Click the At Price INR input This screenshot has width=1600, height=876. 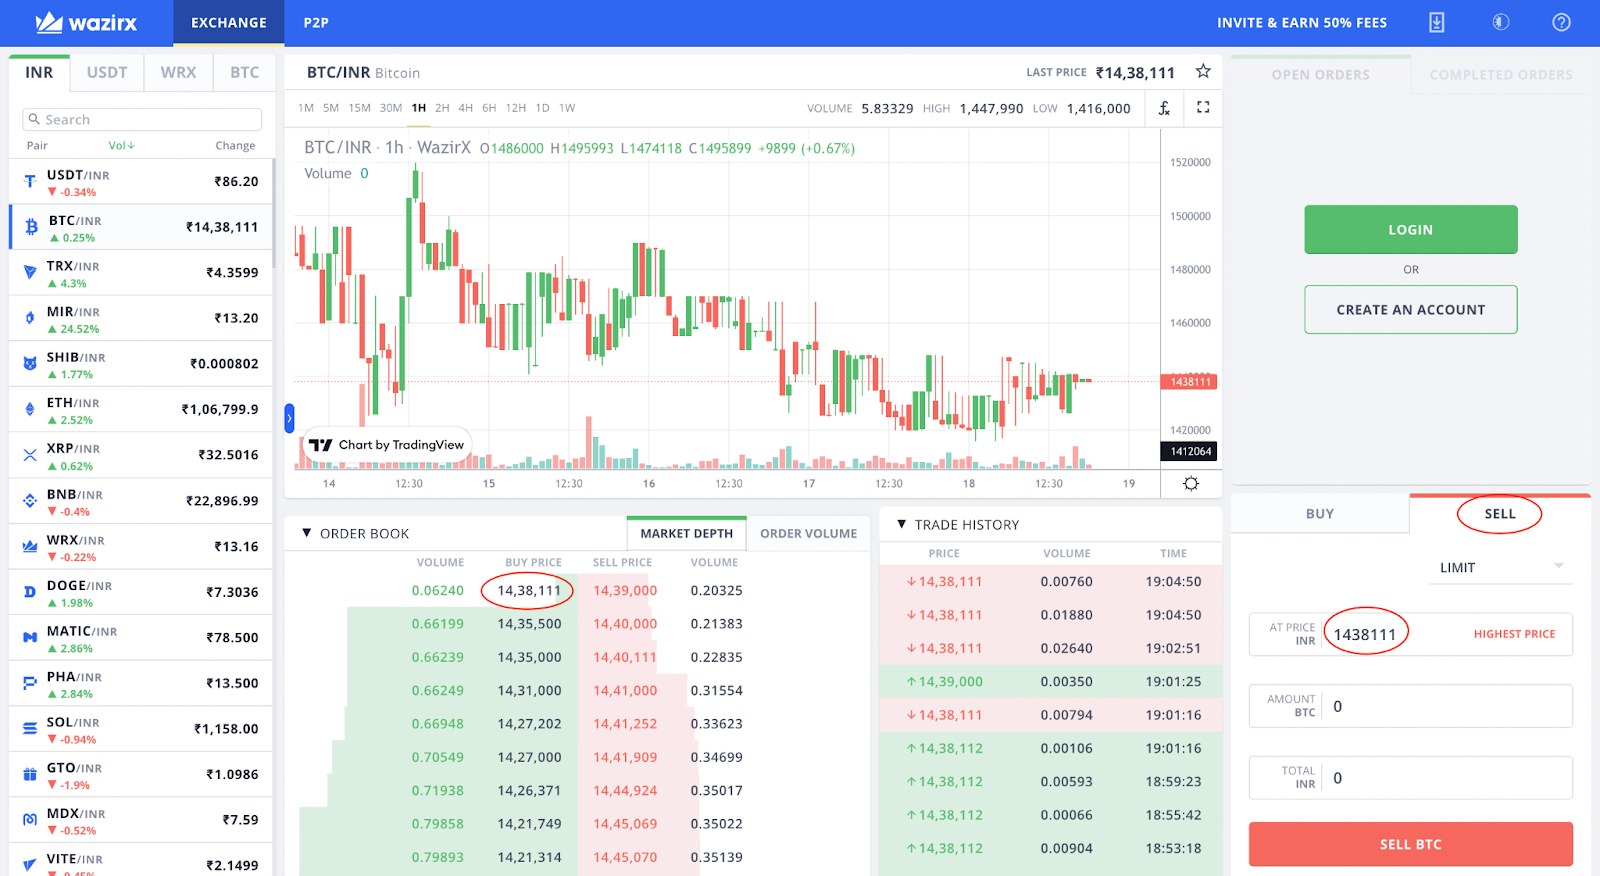(x=1411, y=634)
